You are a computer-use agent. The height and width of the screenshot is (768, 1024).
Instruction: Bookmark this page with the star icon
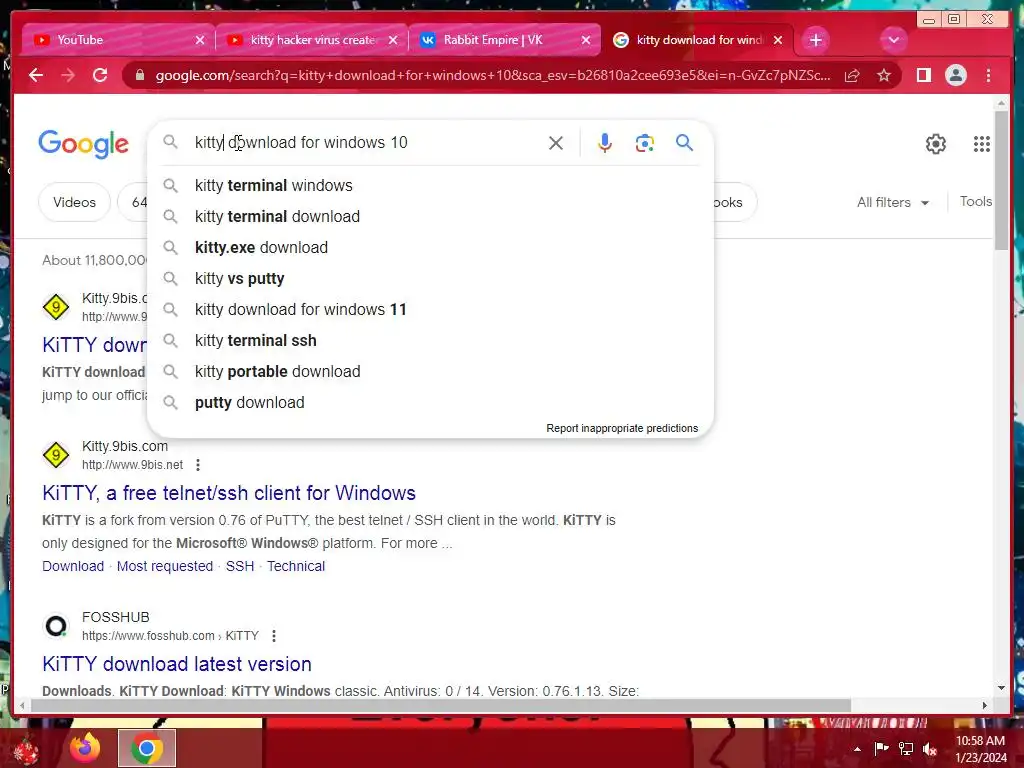[x=884, y=76]
